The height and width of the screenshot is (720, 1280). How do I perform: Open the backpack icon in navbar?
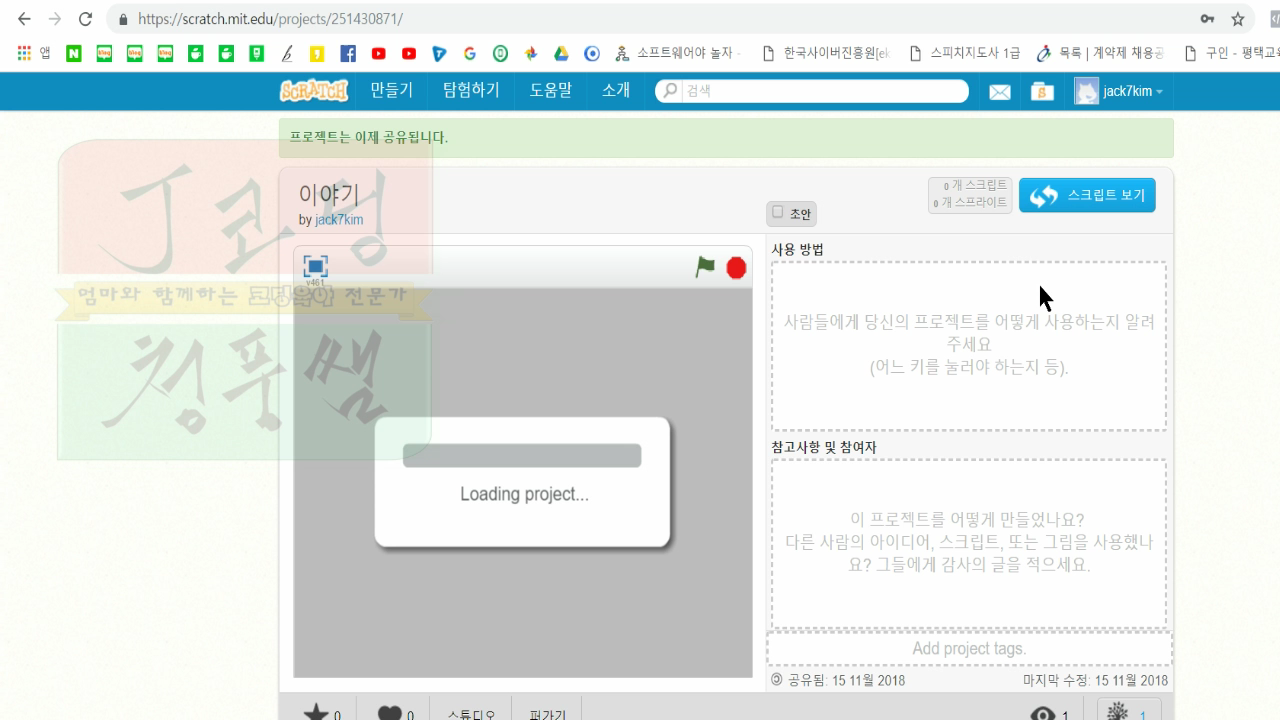pyautogui.click(x=1041, y=91)
